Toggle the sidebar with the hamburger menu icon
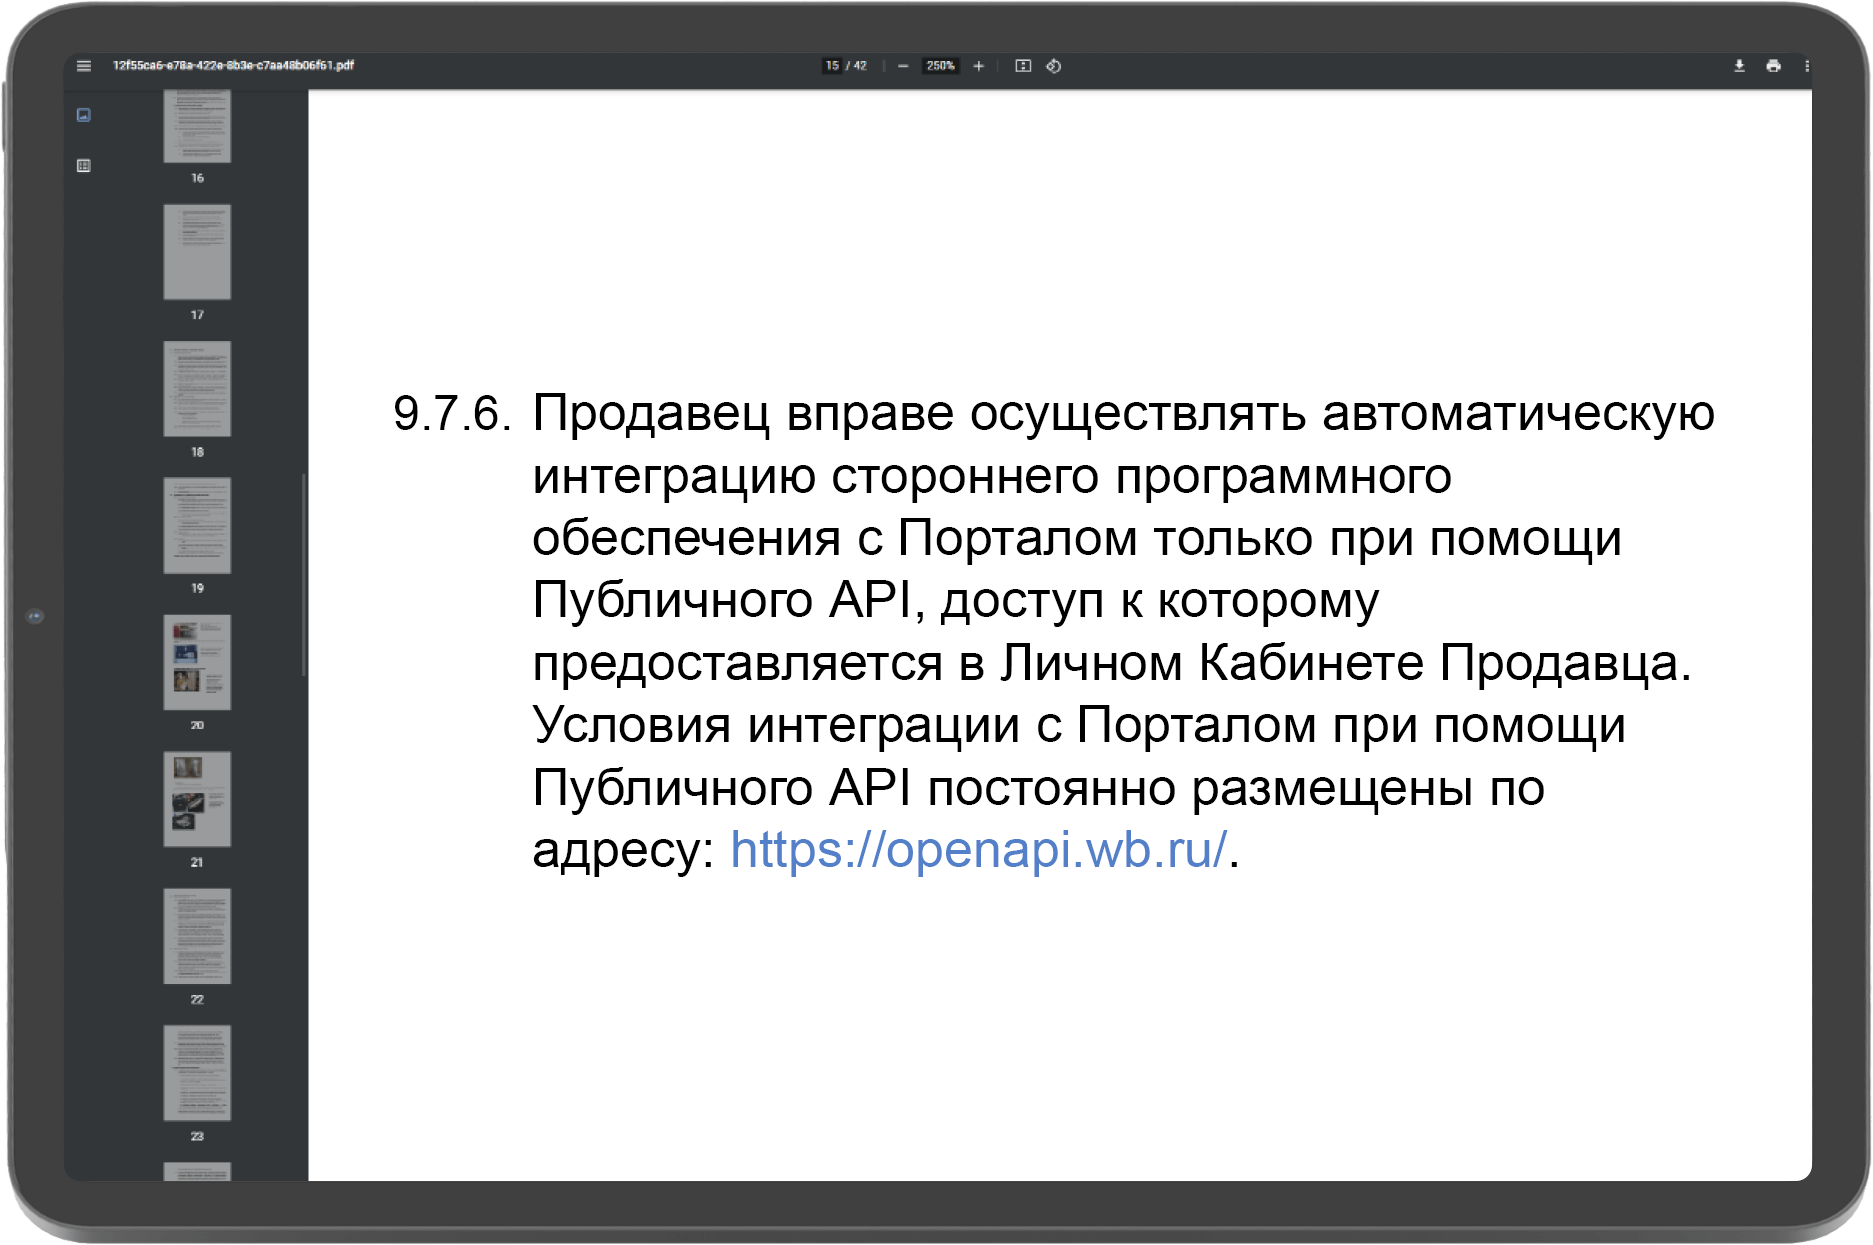1873x1245 pixels. coord(84,66)
